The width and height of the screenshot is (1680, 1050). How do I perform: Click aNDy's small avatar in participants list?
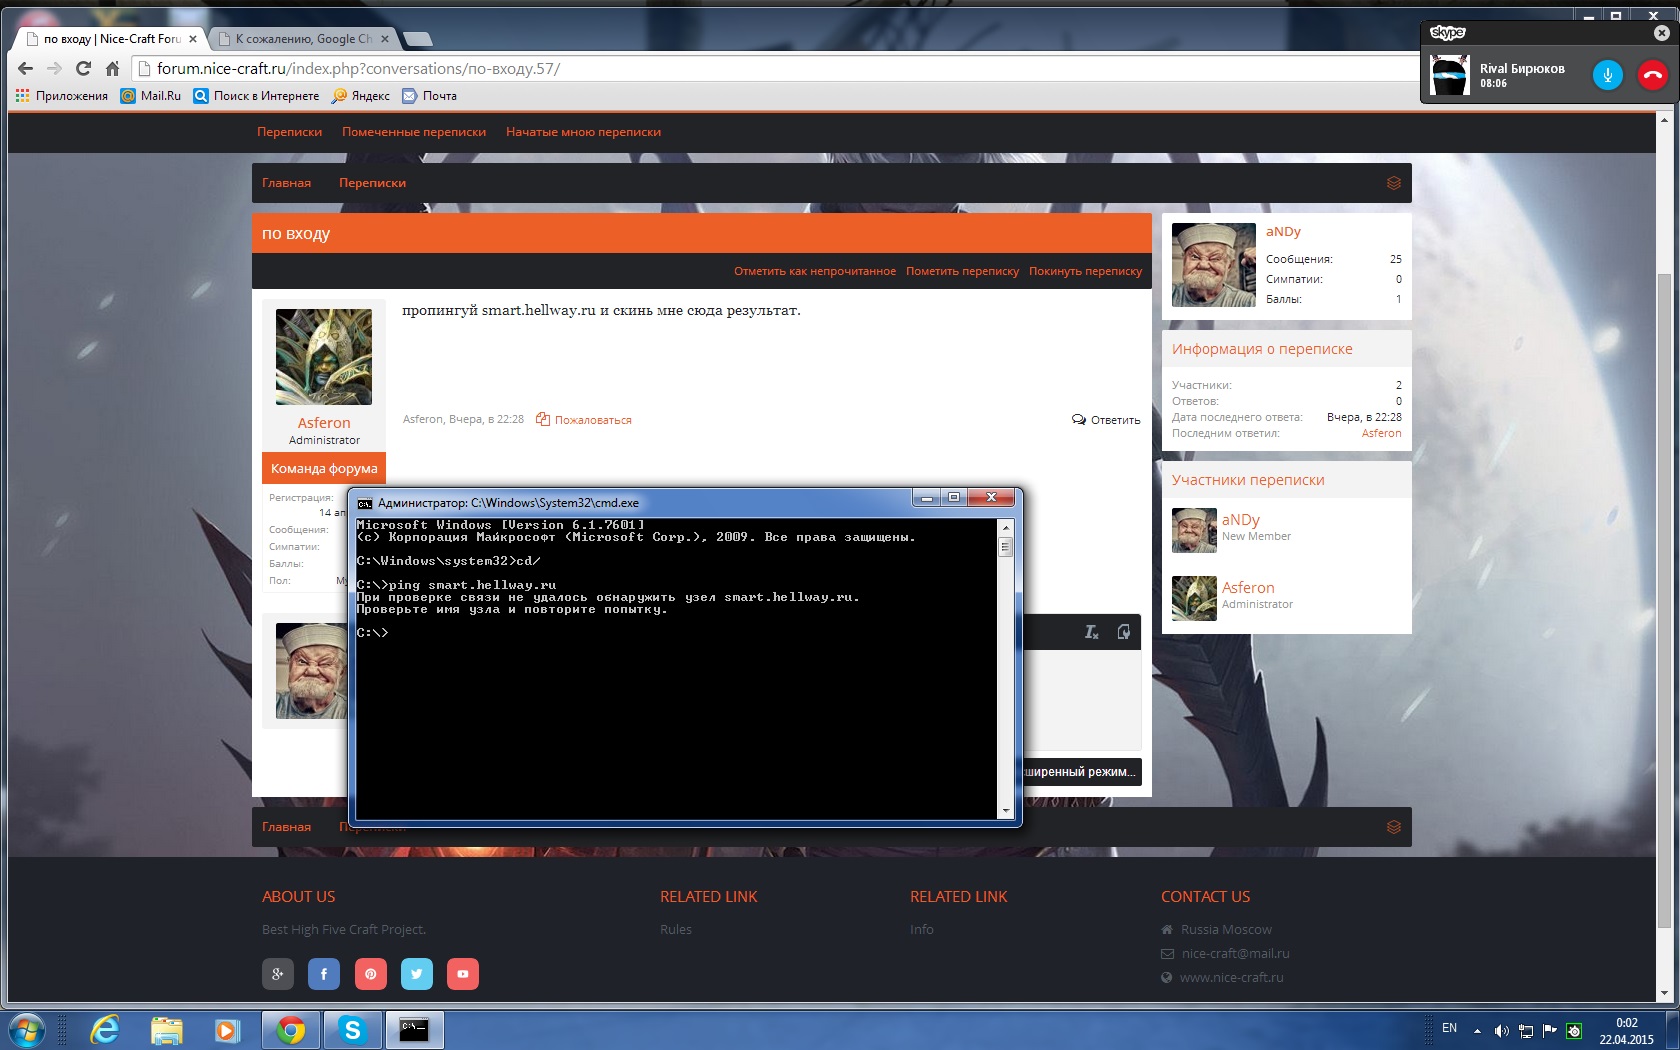coord(1194,530)
